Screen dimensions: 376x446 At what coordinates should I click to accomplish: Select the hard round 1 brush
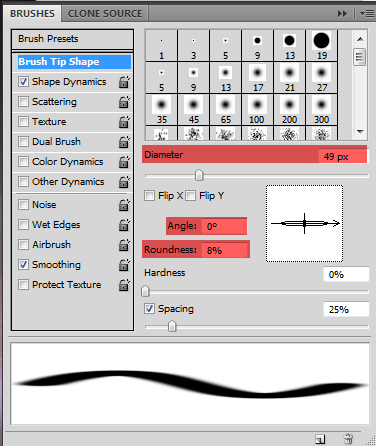161,45
